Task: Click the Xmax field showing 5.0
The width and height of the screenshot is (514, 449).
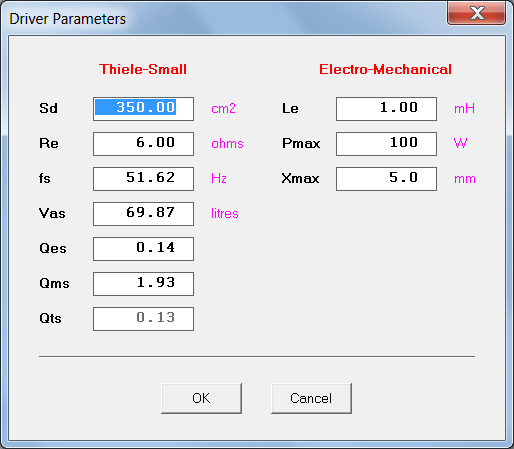Action: (386, 179)
